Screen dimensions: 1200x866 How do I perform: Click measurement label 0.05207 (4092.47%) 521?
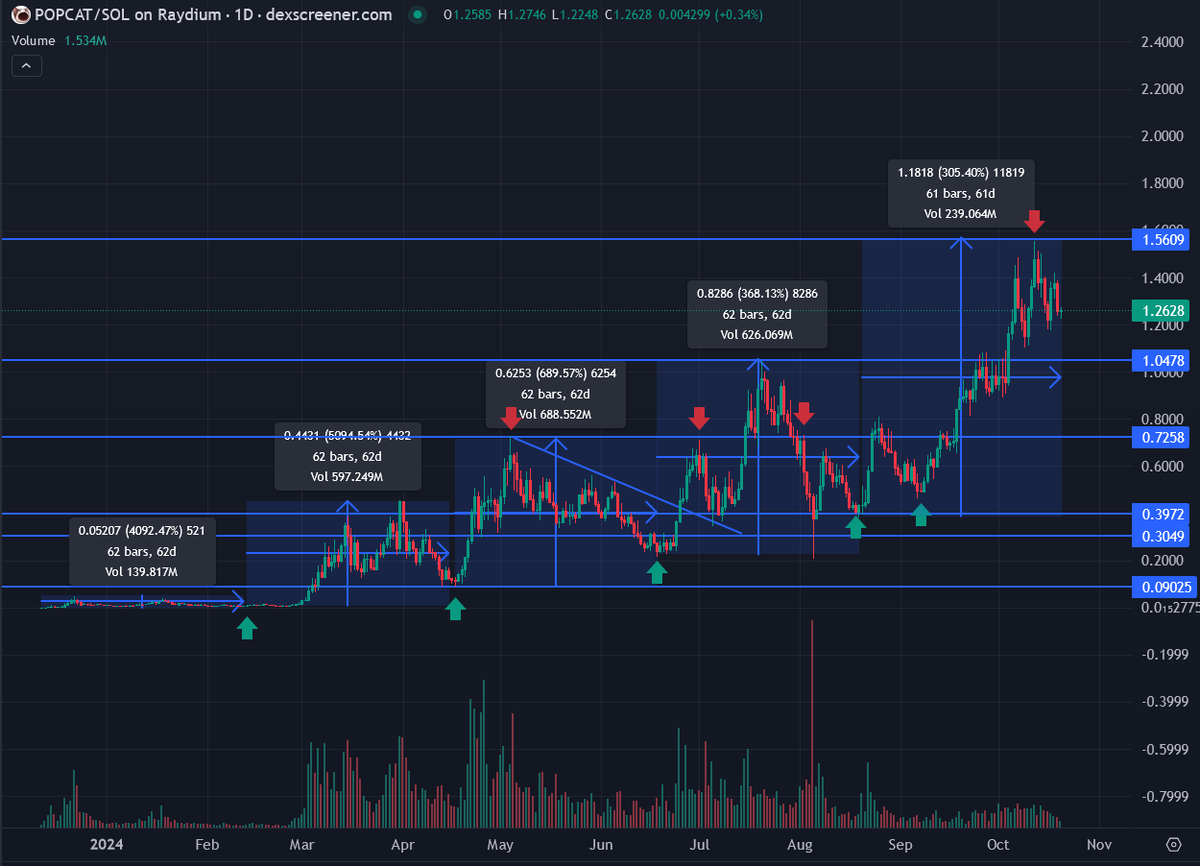coord(141,531)
